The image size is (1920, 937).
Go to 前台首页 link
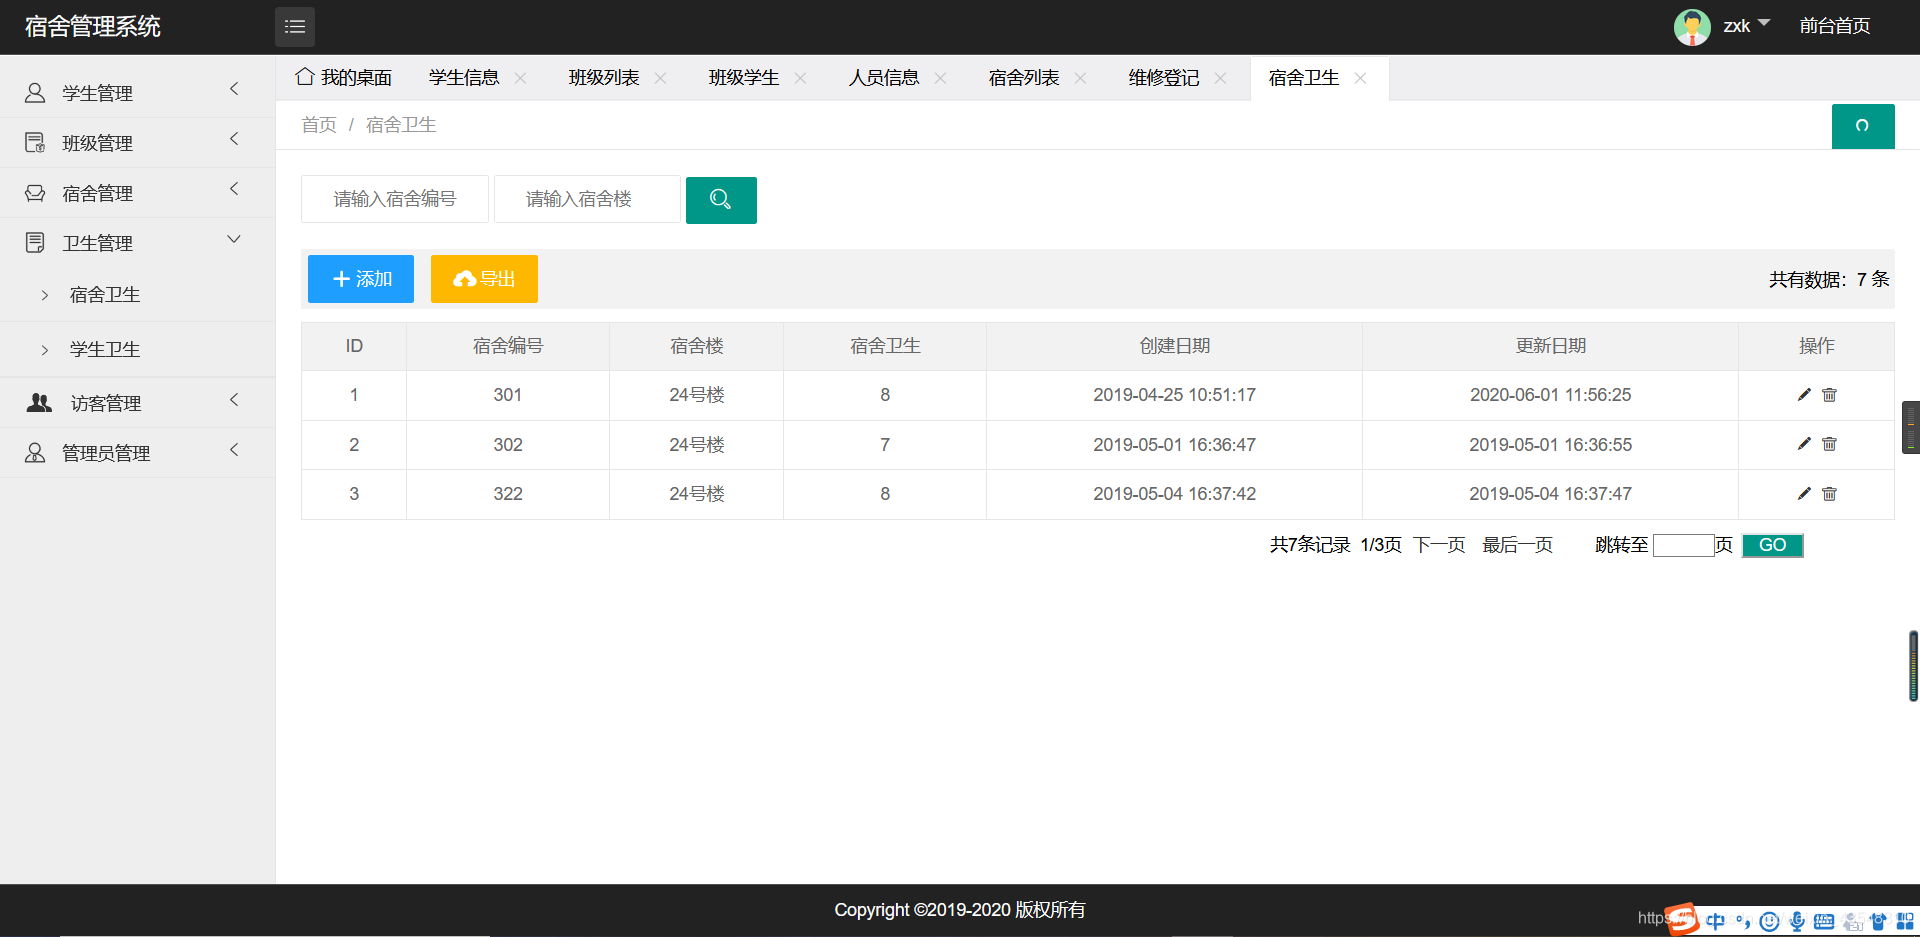coord(1834,26)
